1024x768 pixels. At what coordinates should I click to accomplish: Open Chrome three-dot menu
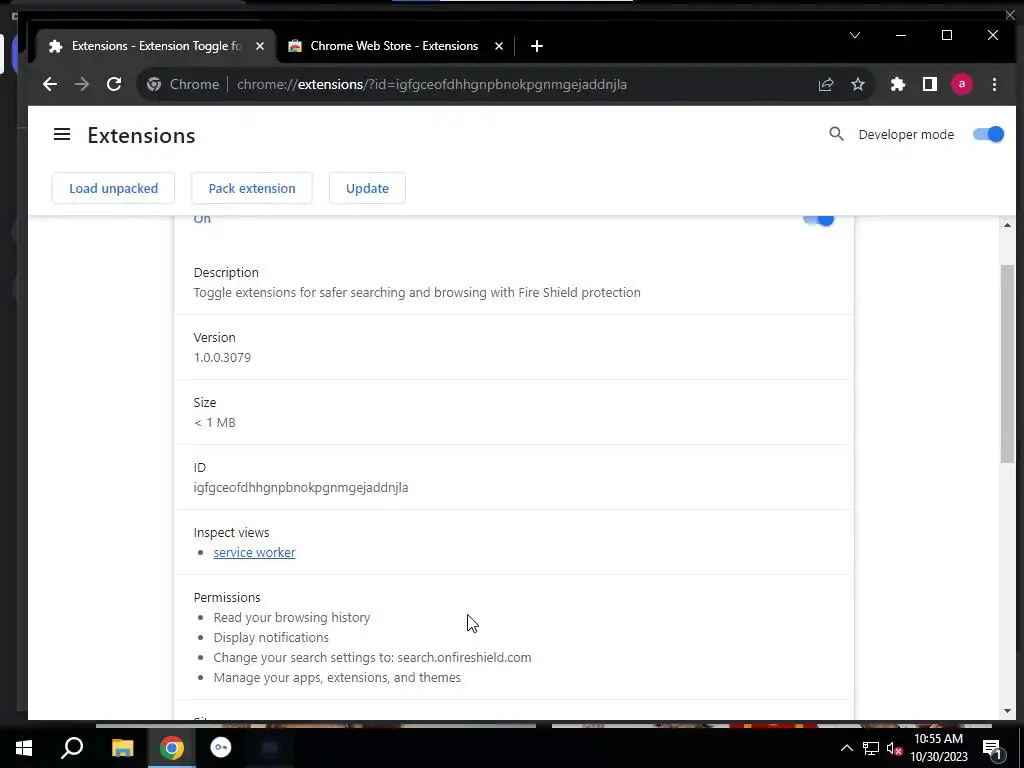click(994, 84)
